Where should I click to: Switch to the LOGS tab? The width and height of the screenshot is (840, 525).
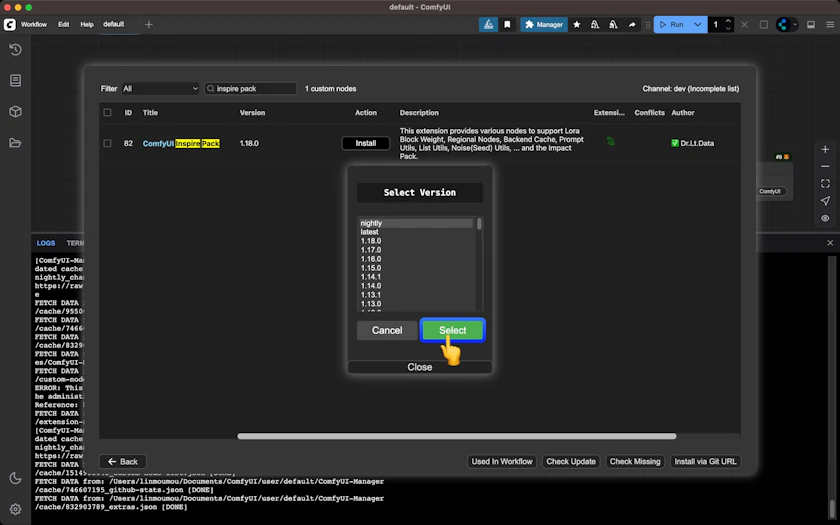point(46,243)
